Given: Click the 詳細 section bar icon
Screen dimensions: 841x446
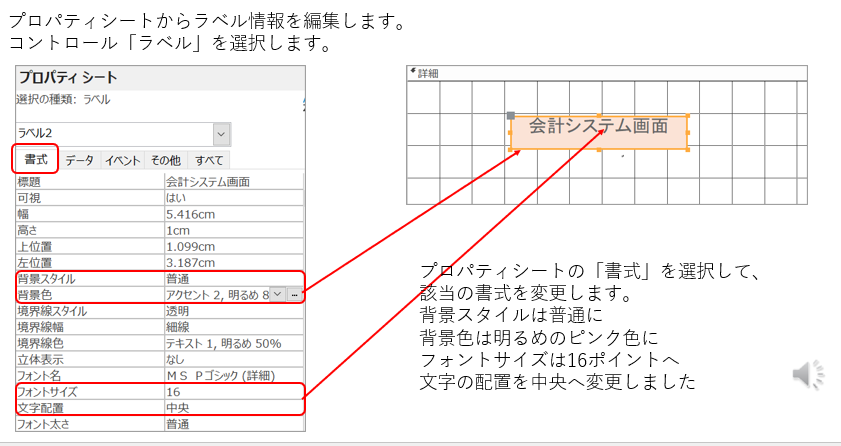Looking at the screenshot, I should (413, 73).
